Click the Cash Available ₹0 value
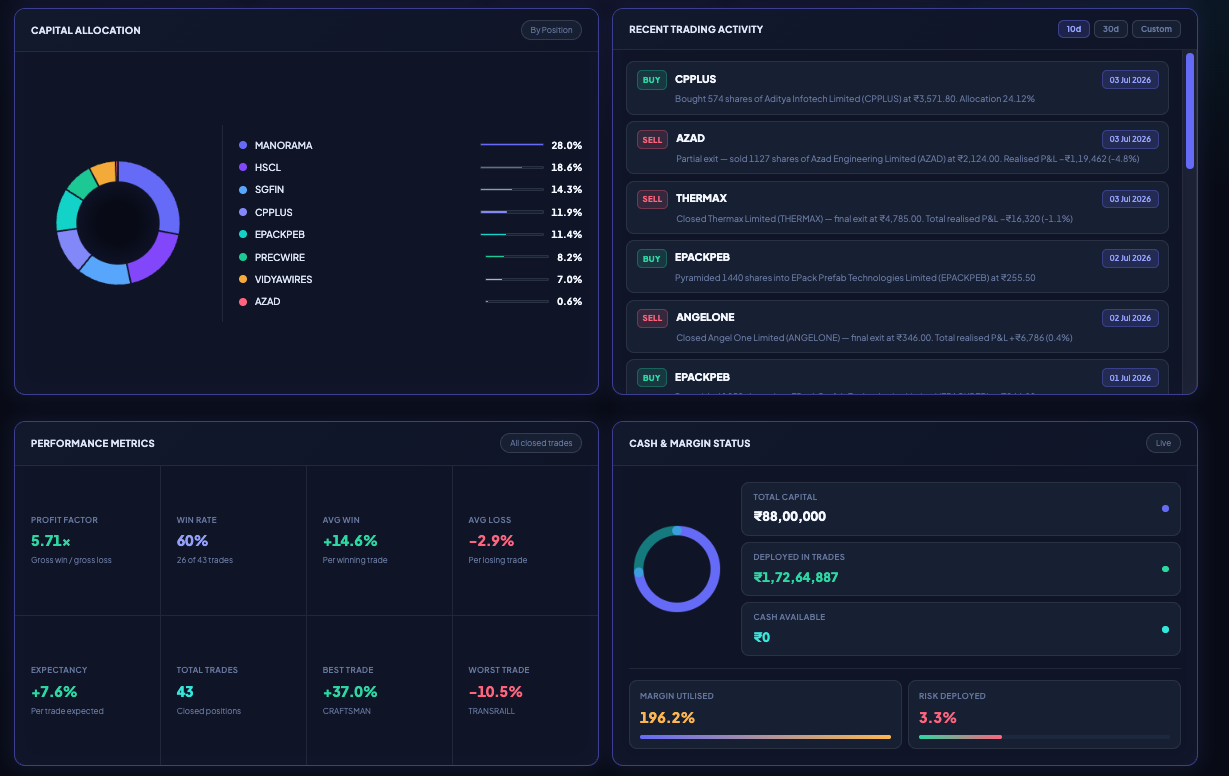 pyautogui.click(x=762, y=637)
